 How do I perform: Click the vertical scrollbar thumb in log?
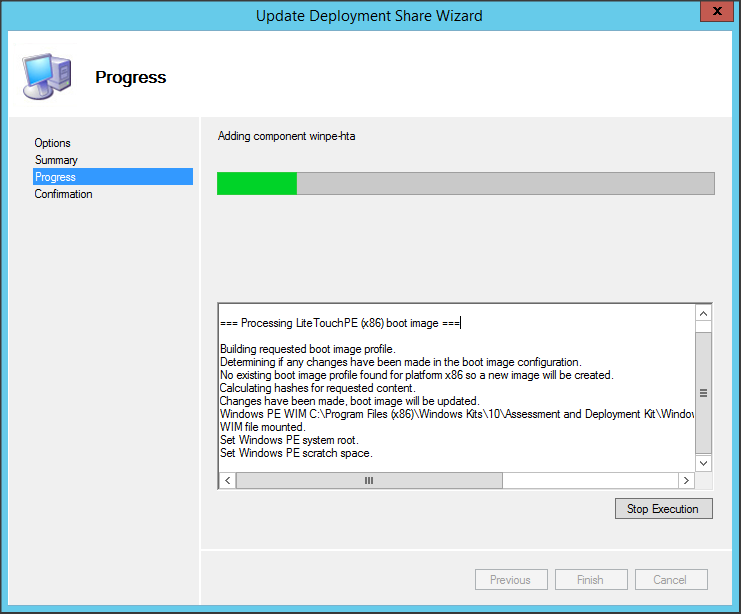pos(704,393)
